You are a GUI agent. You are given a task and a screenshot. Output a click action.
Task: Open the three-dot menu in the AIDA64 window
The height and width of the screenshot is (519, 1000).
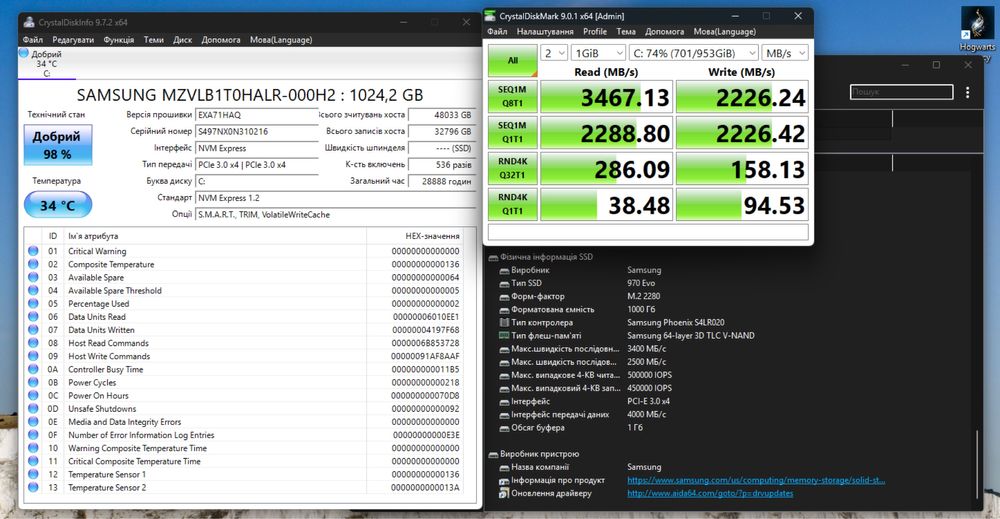coord(967,92)
